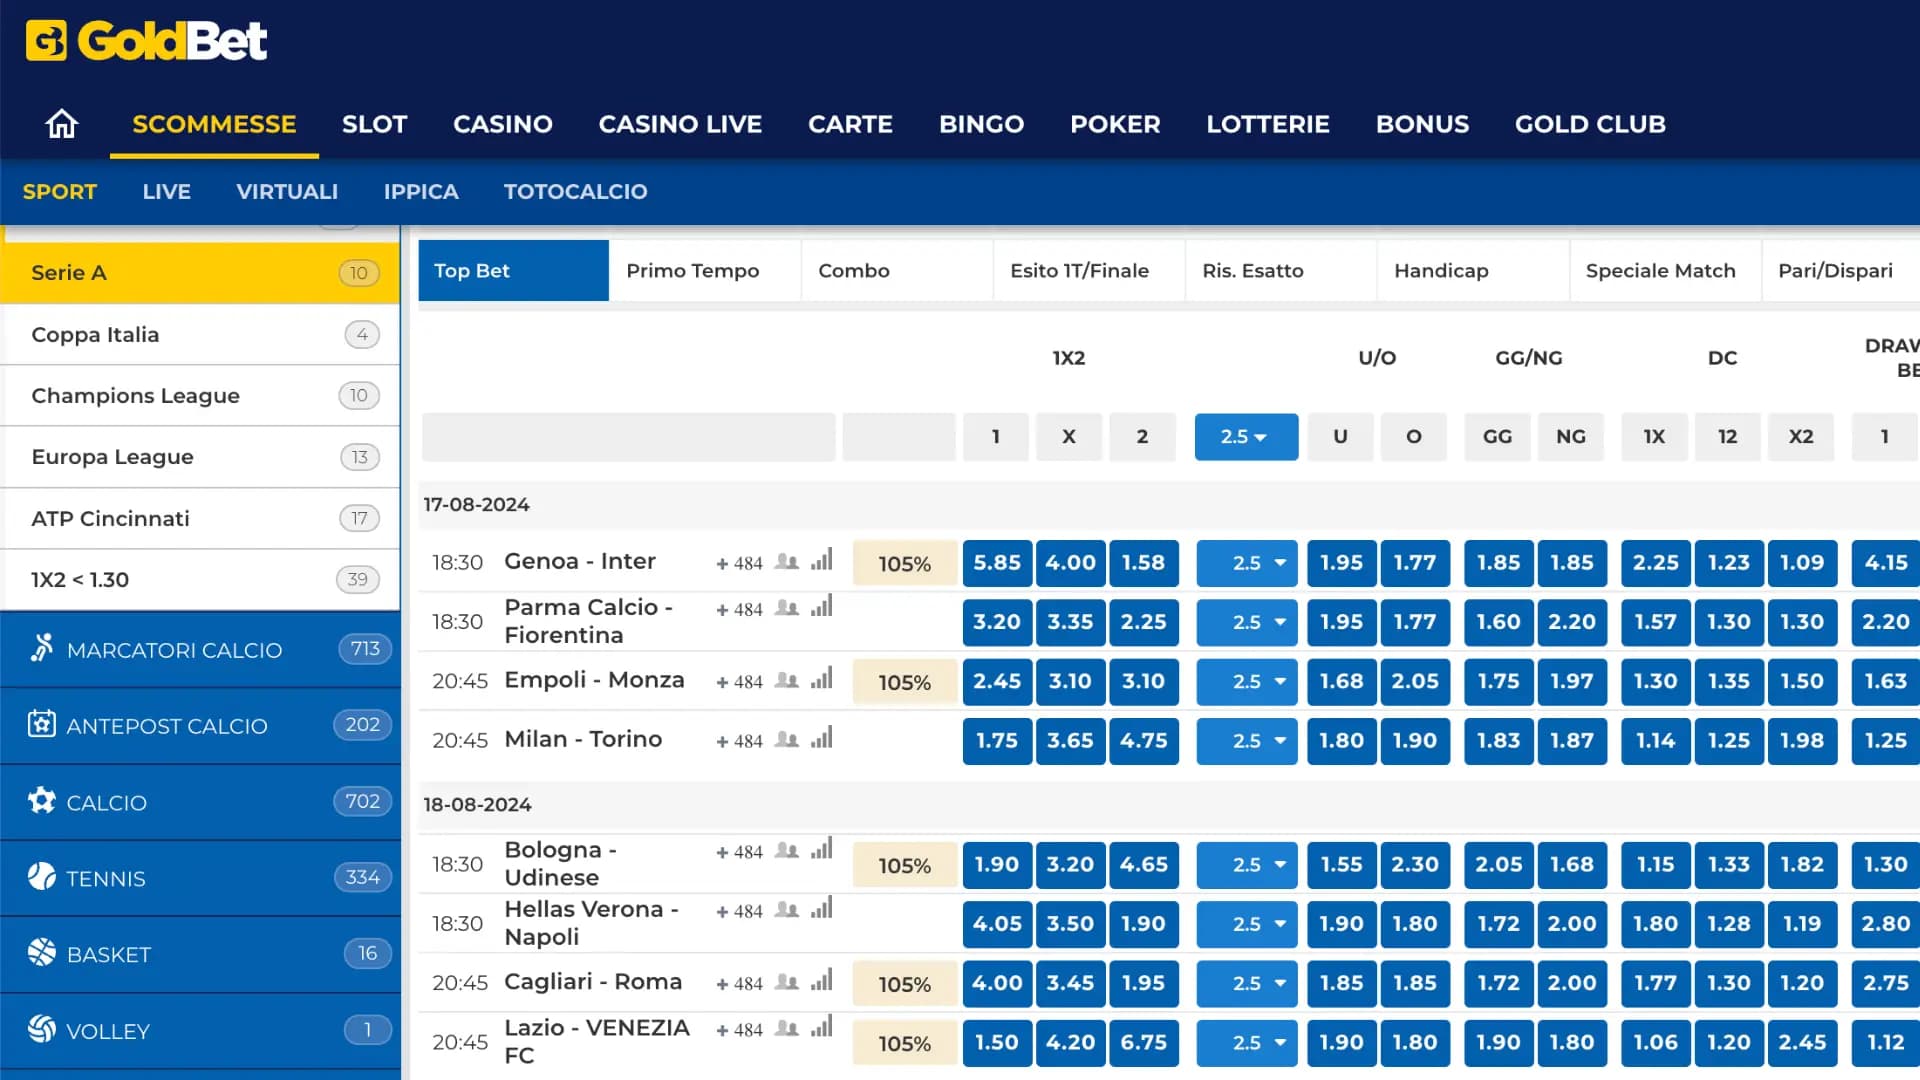Click the GoldBet logo

(x=146, y=41)
